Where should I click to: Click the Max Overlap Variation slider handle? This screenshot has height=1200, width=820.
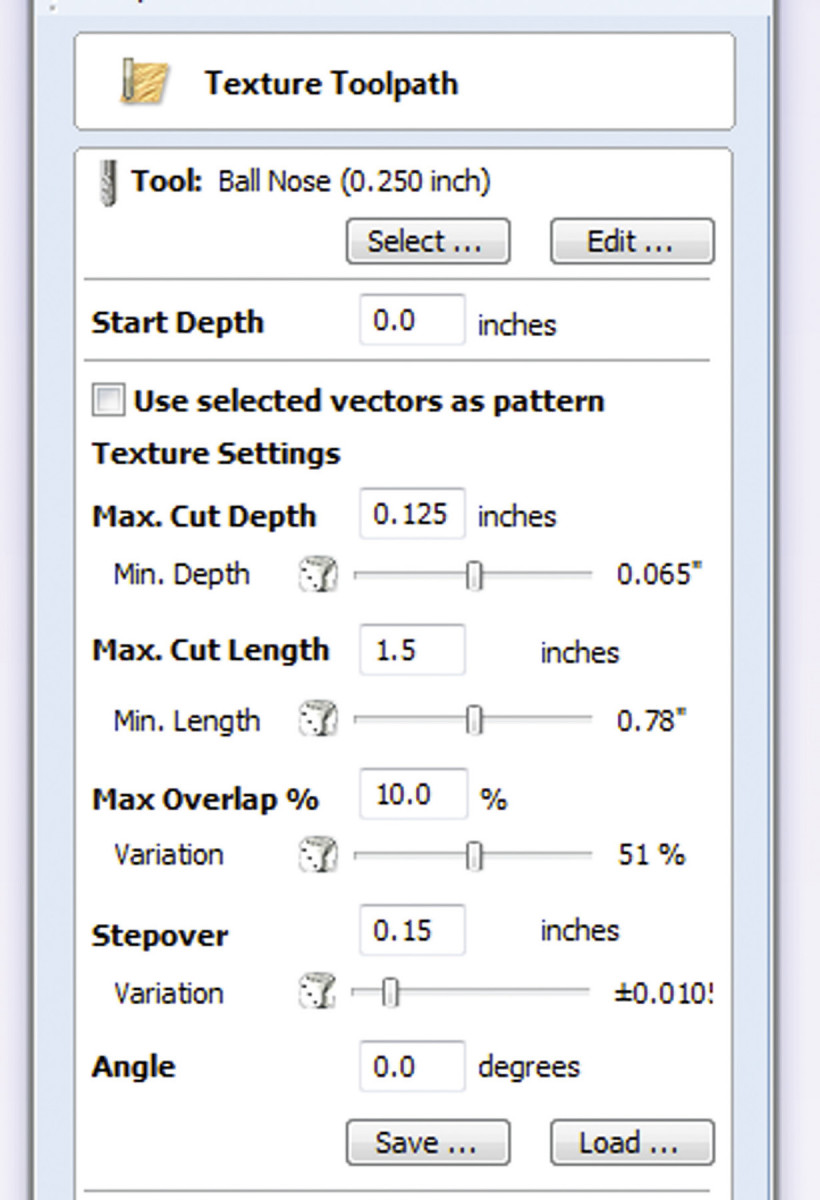pyautogui.click(x=475, y=856)
